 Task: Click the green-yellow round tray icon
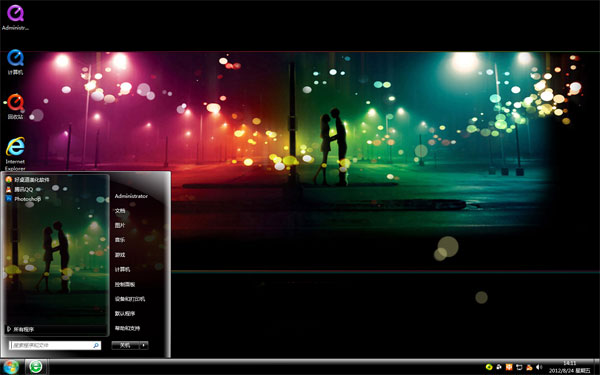(x=489, y=367)
